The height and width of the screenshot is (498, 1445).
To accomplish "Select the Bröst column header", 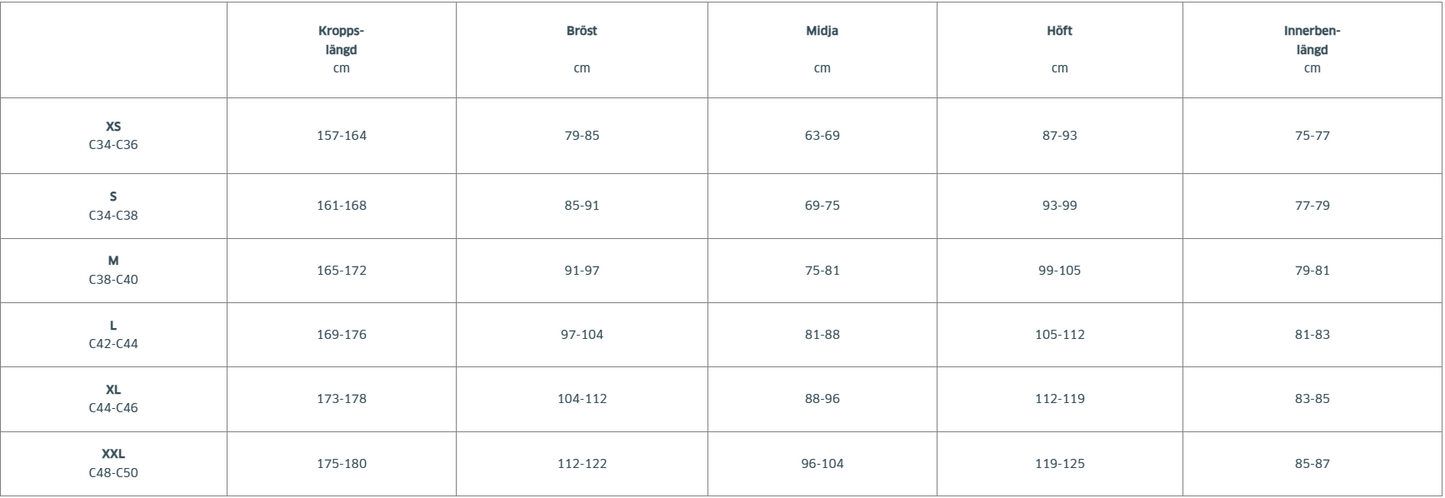I will 581,31.
